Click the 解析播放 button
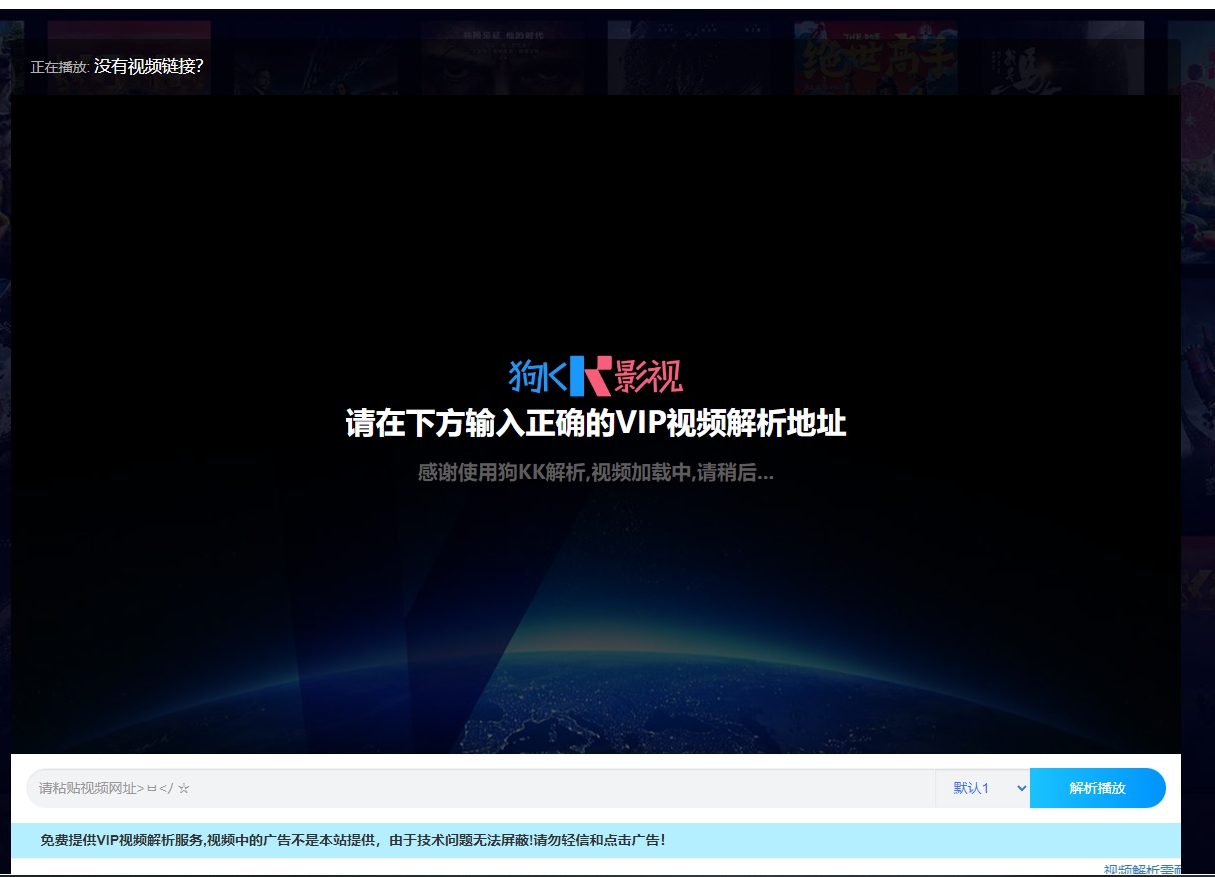 pyautogui.click(x=1098, y=788)
